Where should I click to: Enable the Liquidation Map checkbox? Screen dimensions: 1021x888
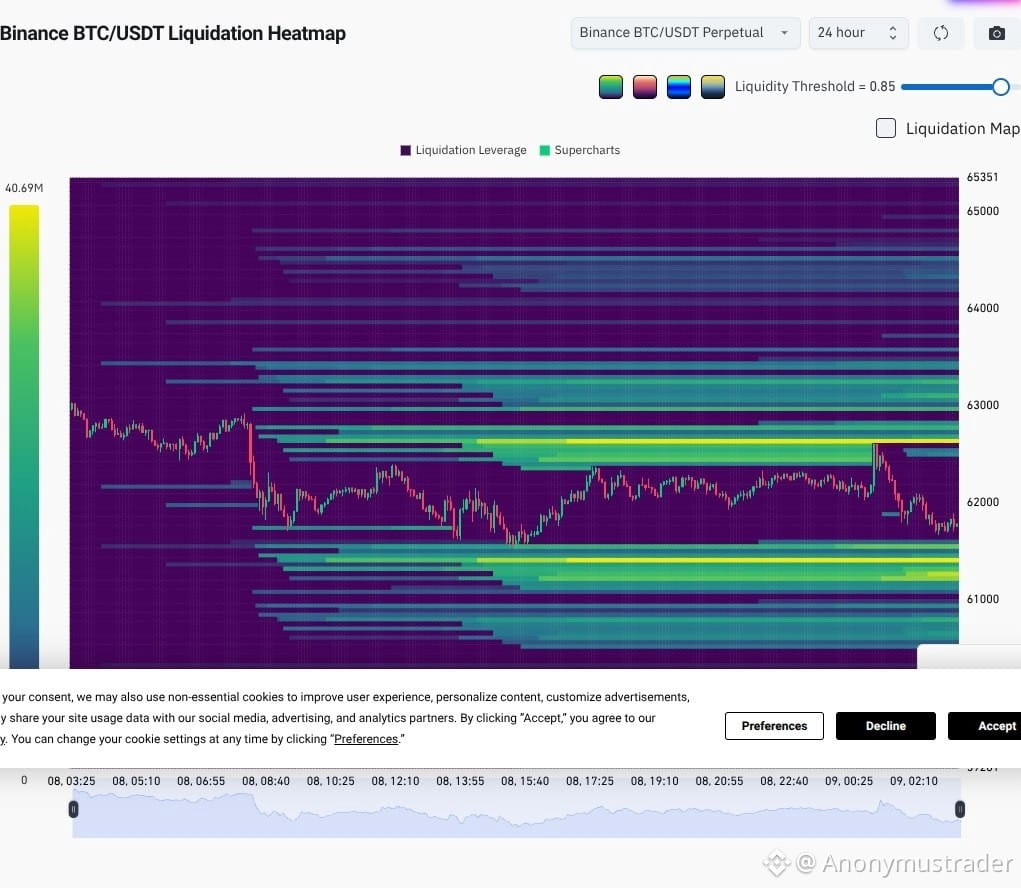[x=886, y=128]
